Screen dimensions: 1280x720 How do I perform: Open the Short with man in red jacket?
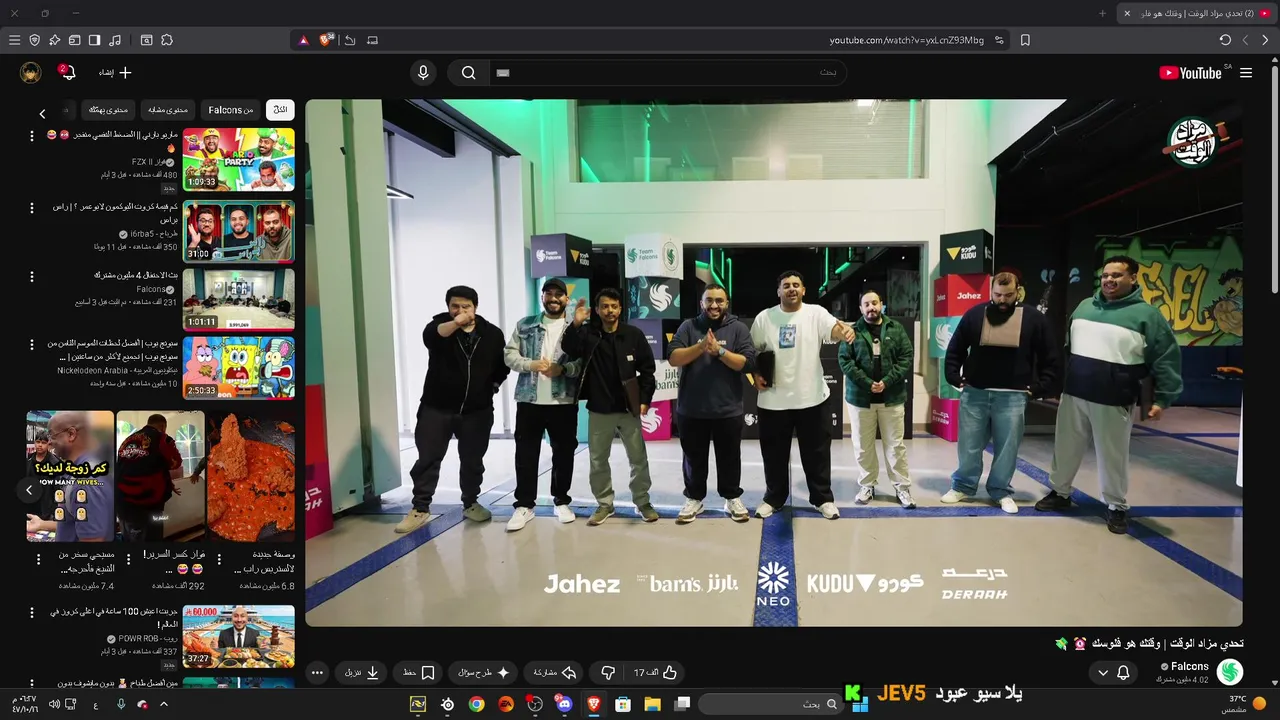pos(160,476)
